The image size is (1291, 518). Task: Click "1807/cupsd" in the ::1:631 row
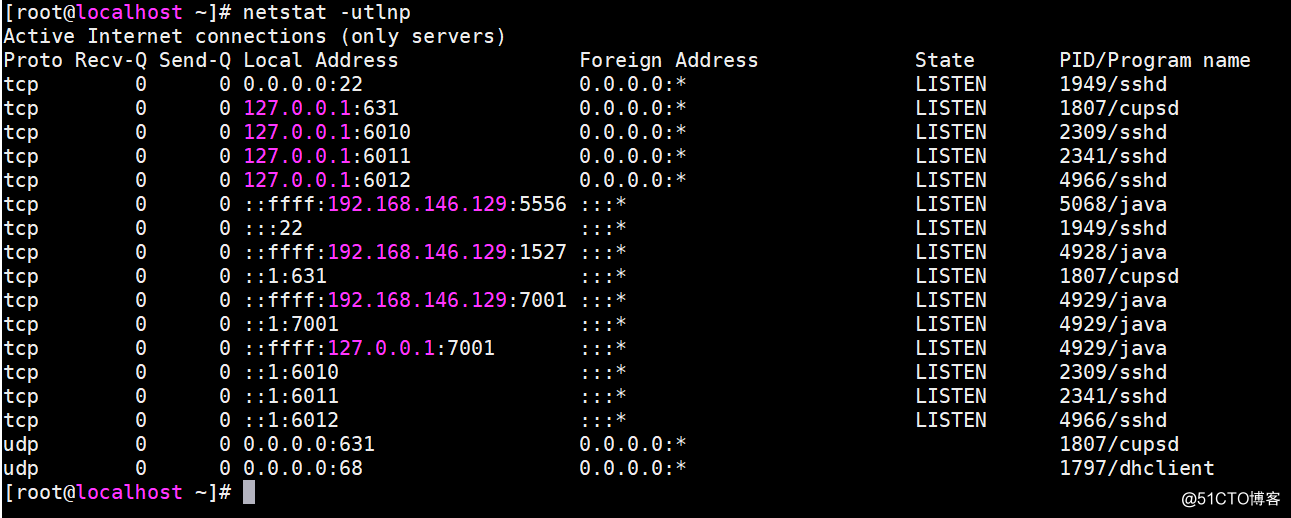click(x=1119, y=277)
